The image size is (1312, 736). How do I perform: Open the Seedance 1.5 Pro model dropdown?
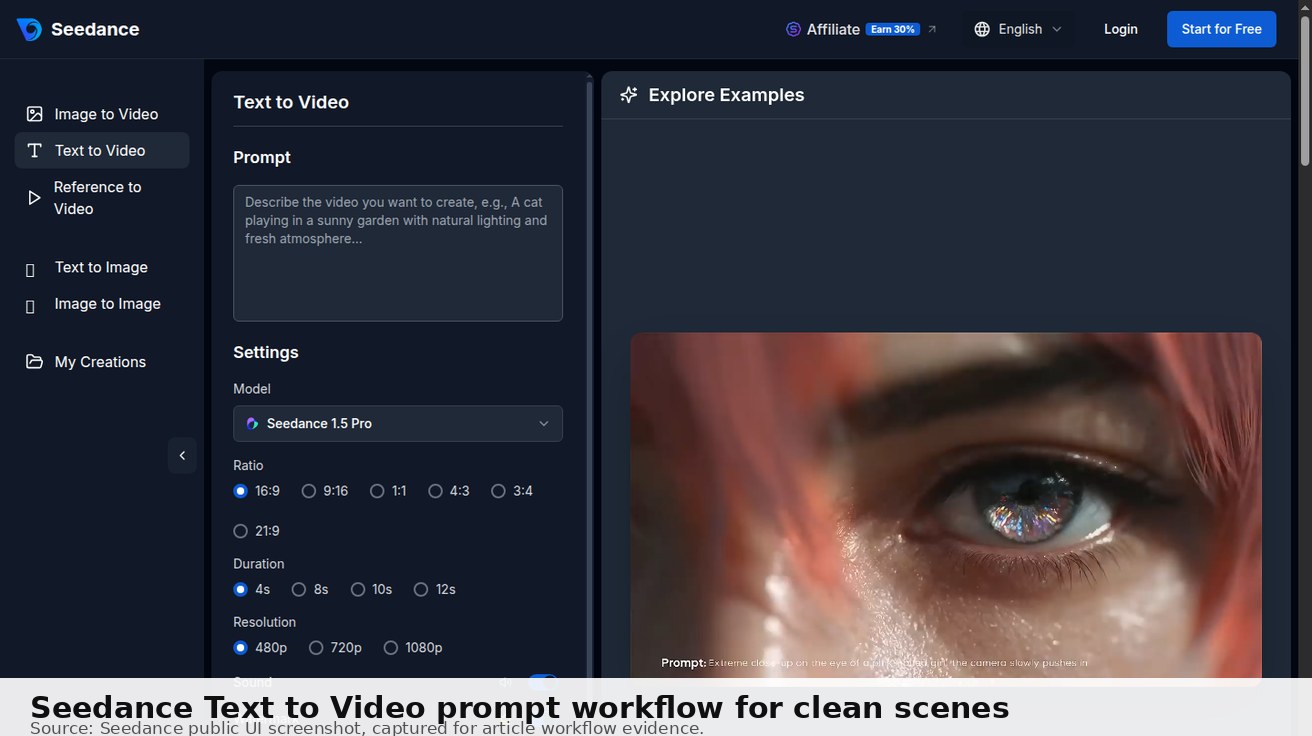point(398,423)
